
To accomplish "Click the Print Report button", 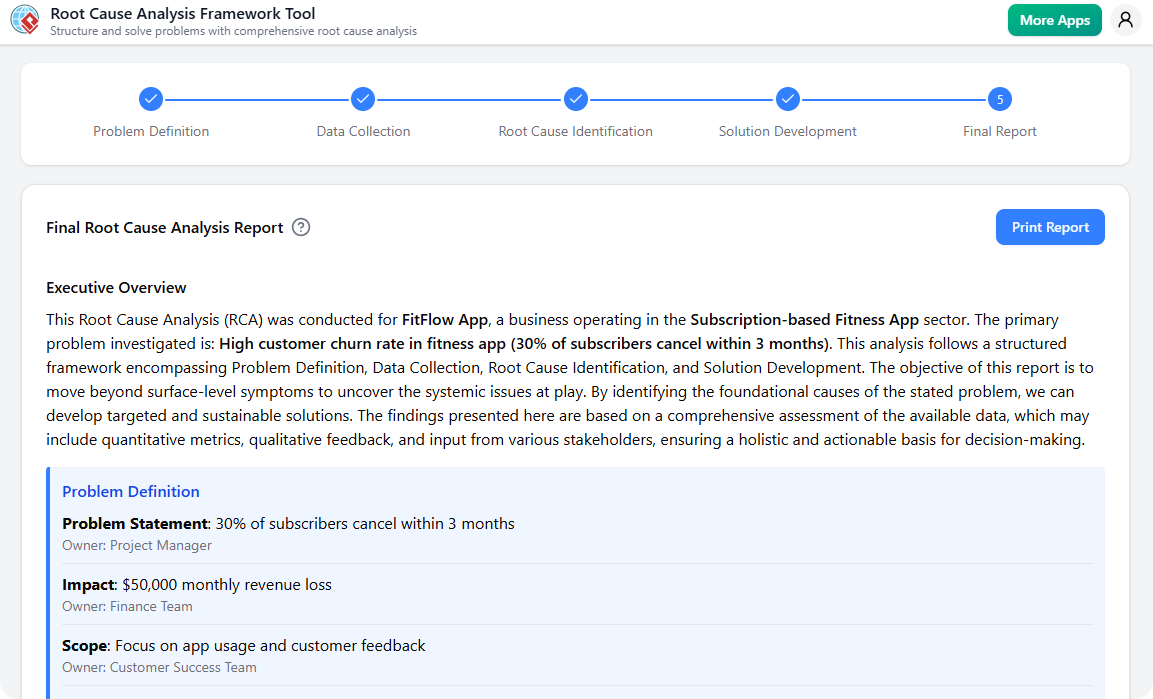I will click(x=1050, y=227).
